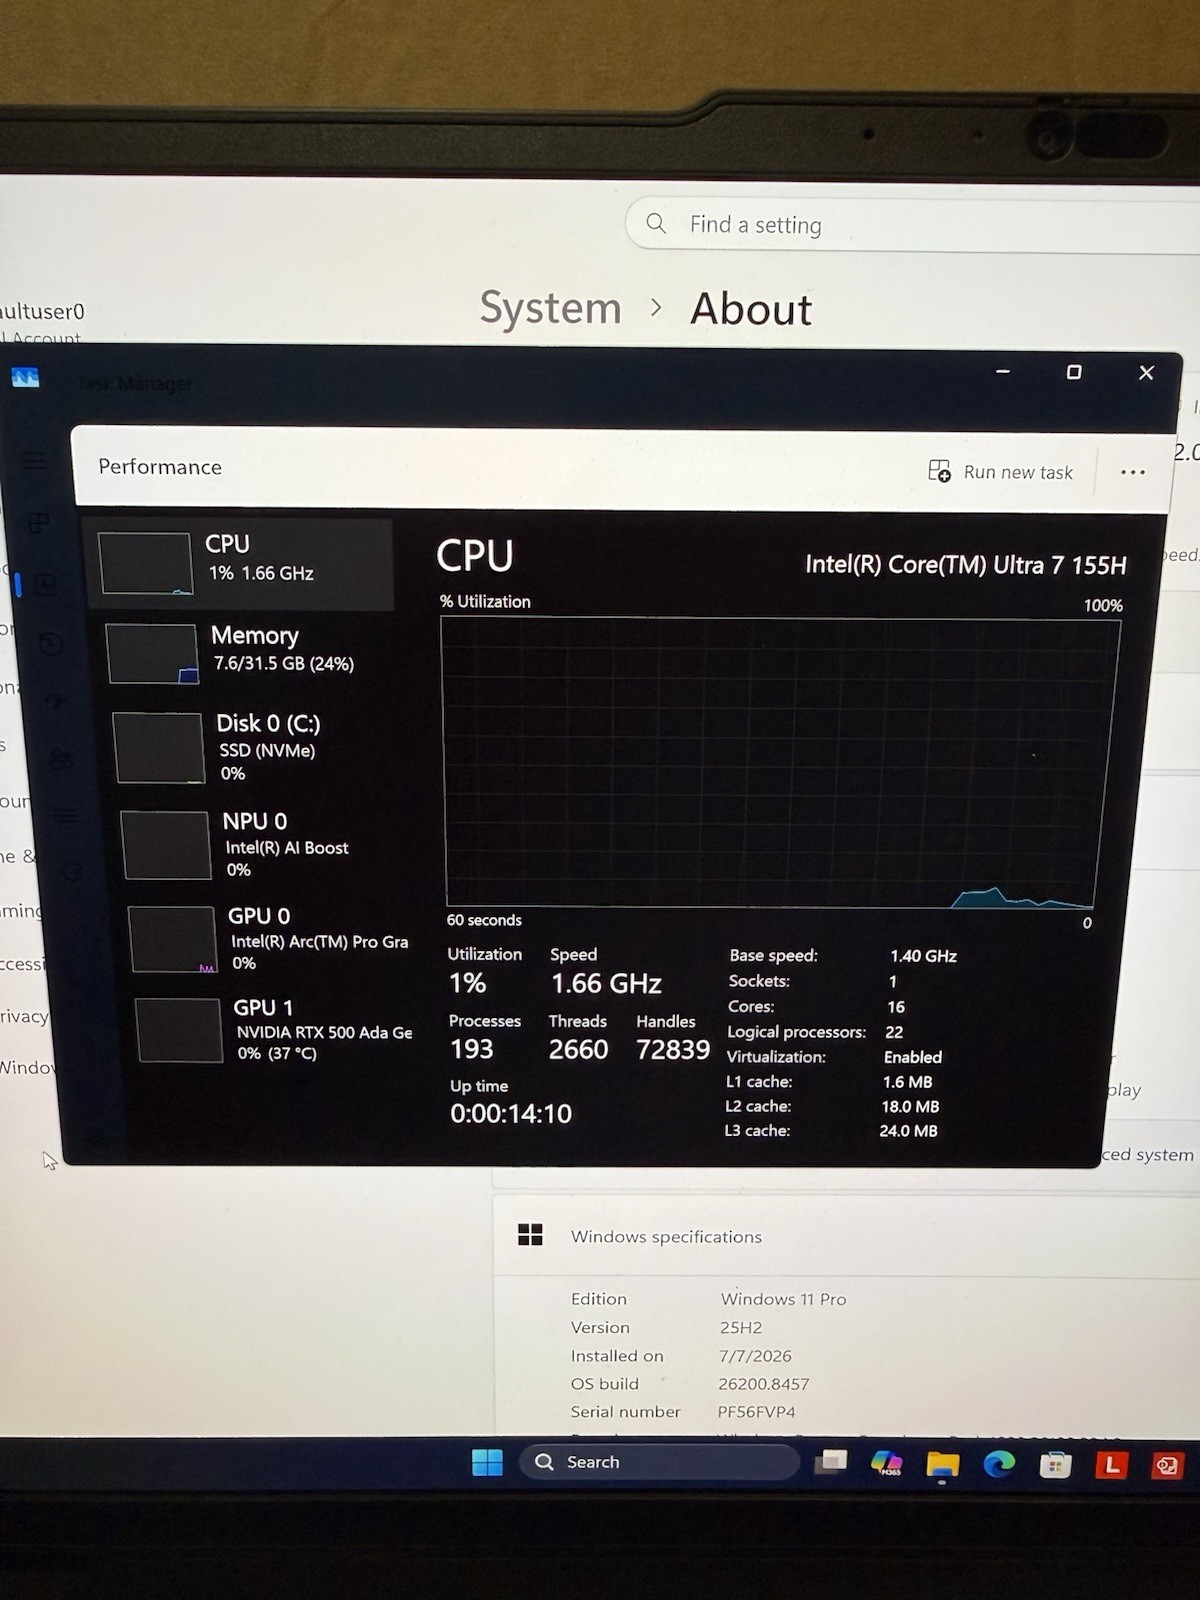This screenshot has width=1200, height=1600.
Task: Open Details page icon in sidebar
Action: tap(66, 816)
